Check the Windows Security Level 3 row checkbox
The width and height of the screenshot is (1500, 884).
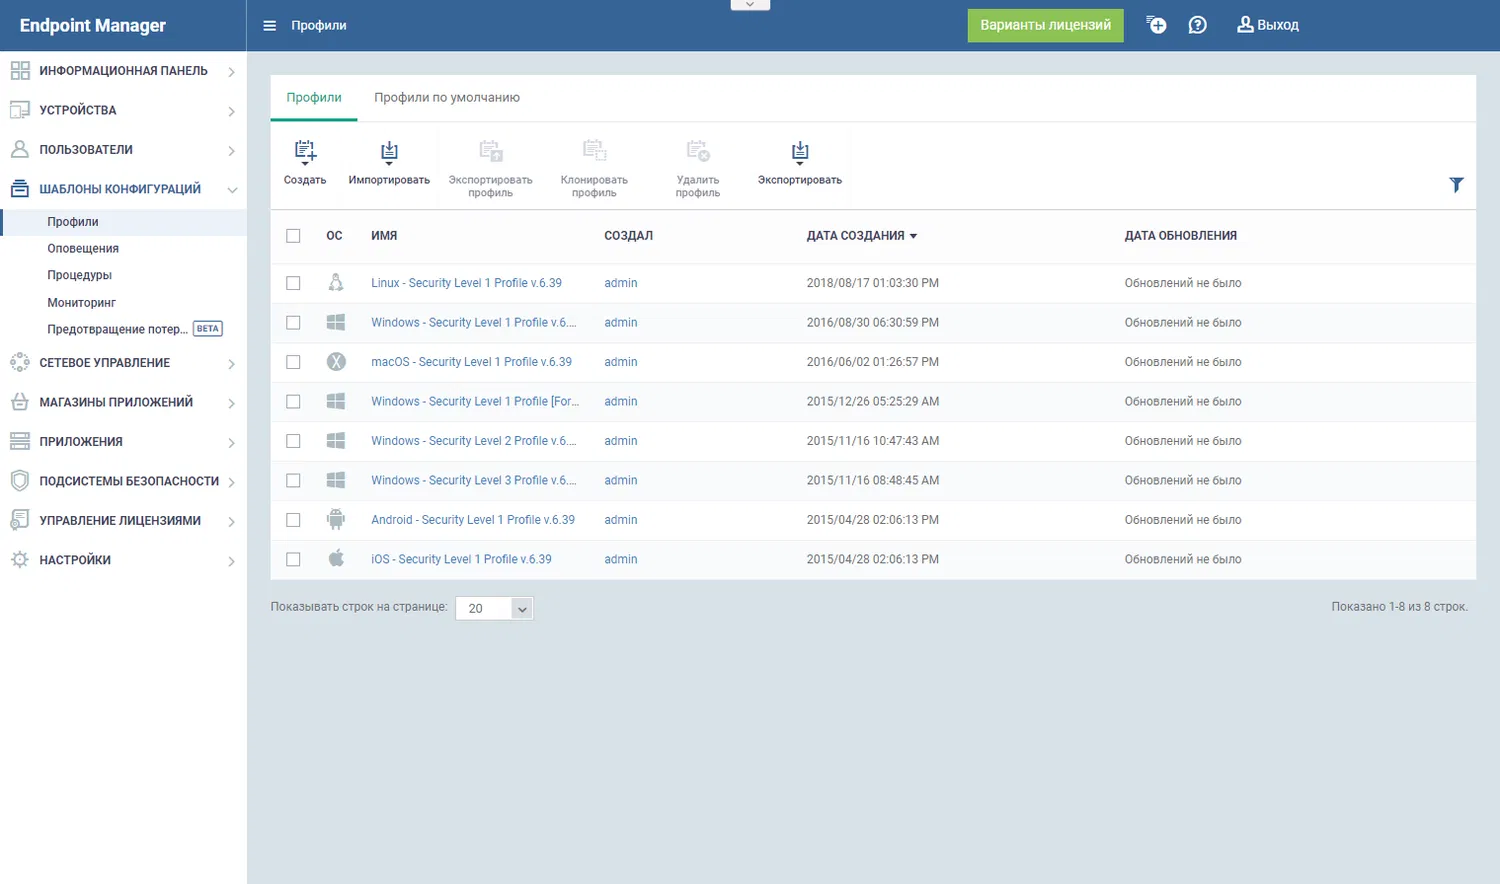click(x=293, y=481)
